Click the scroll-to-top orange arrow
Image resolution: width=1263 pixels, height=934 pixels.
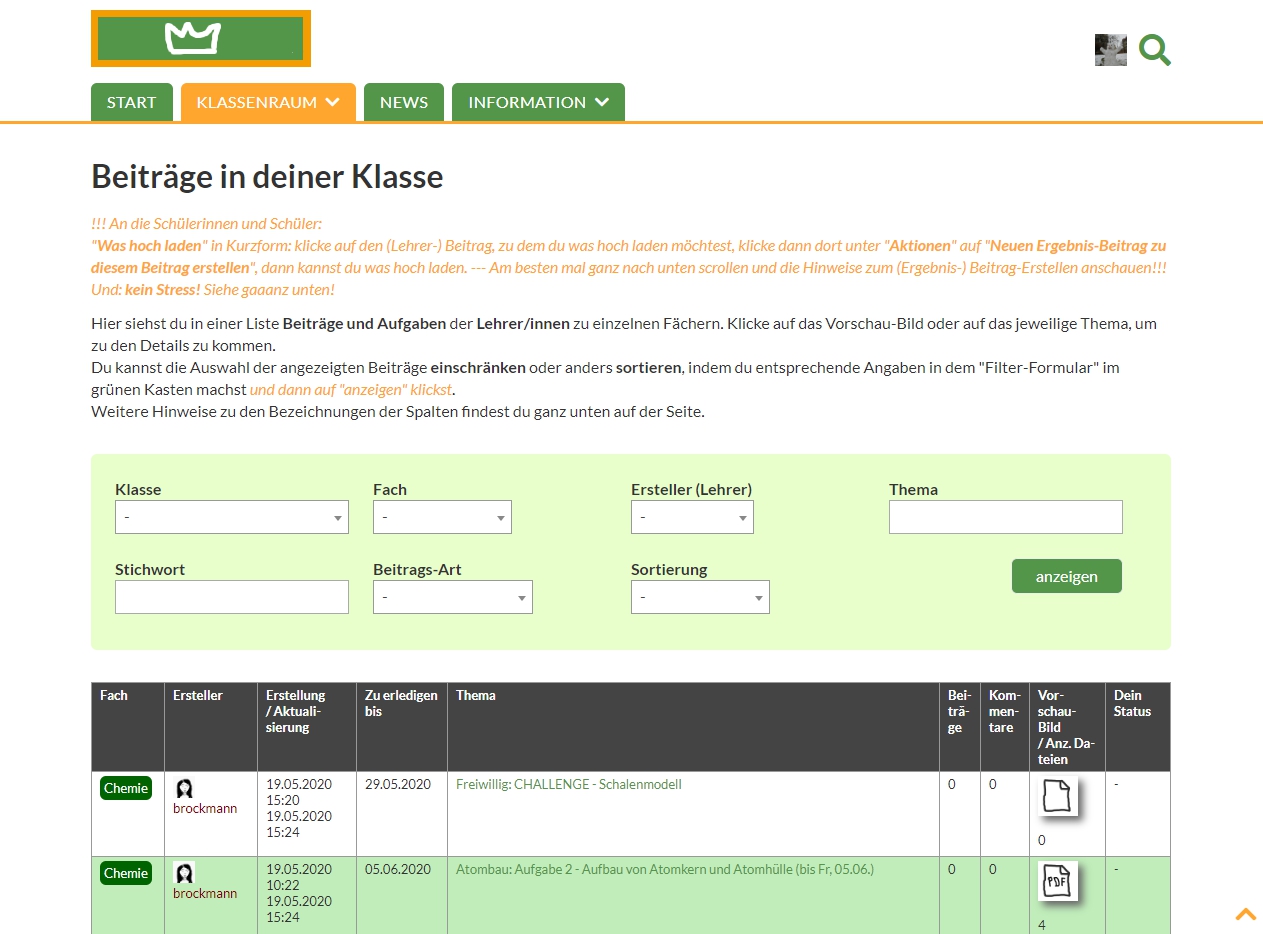[1245, 914]
